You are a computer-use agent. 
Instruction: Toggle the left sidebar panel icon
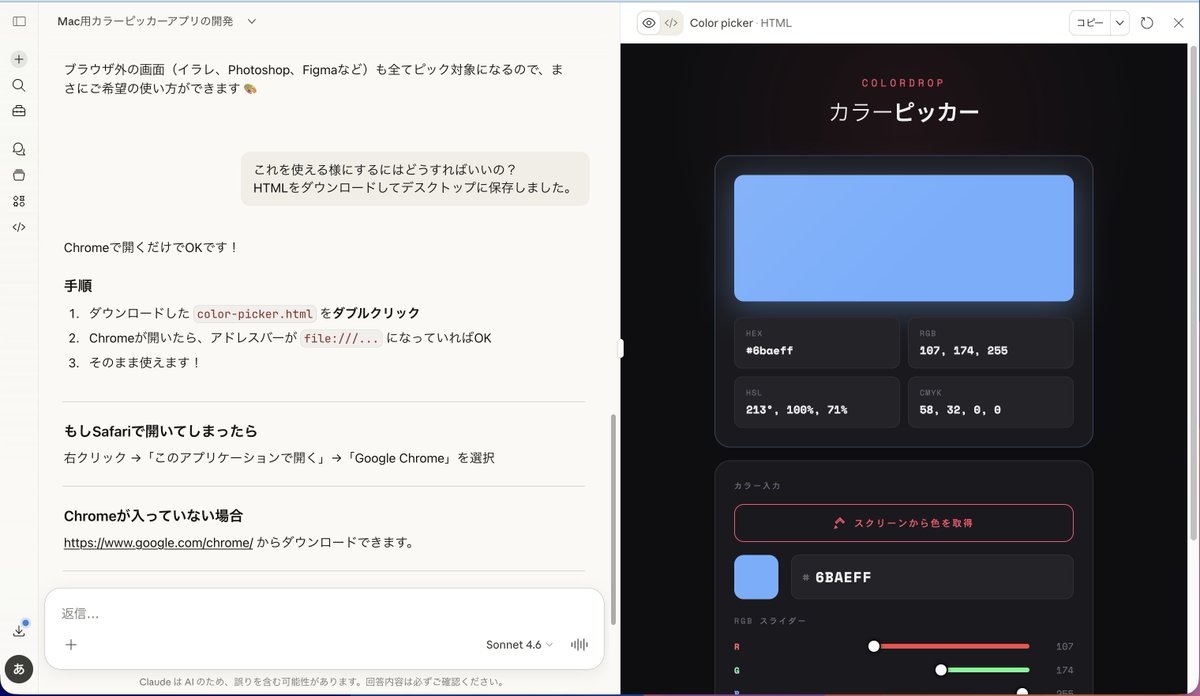19,21
